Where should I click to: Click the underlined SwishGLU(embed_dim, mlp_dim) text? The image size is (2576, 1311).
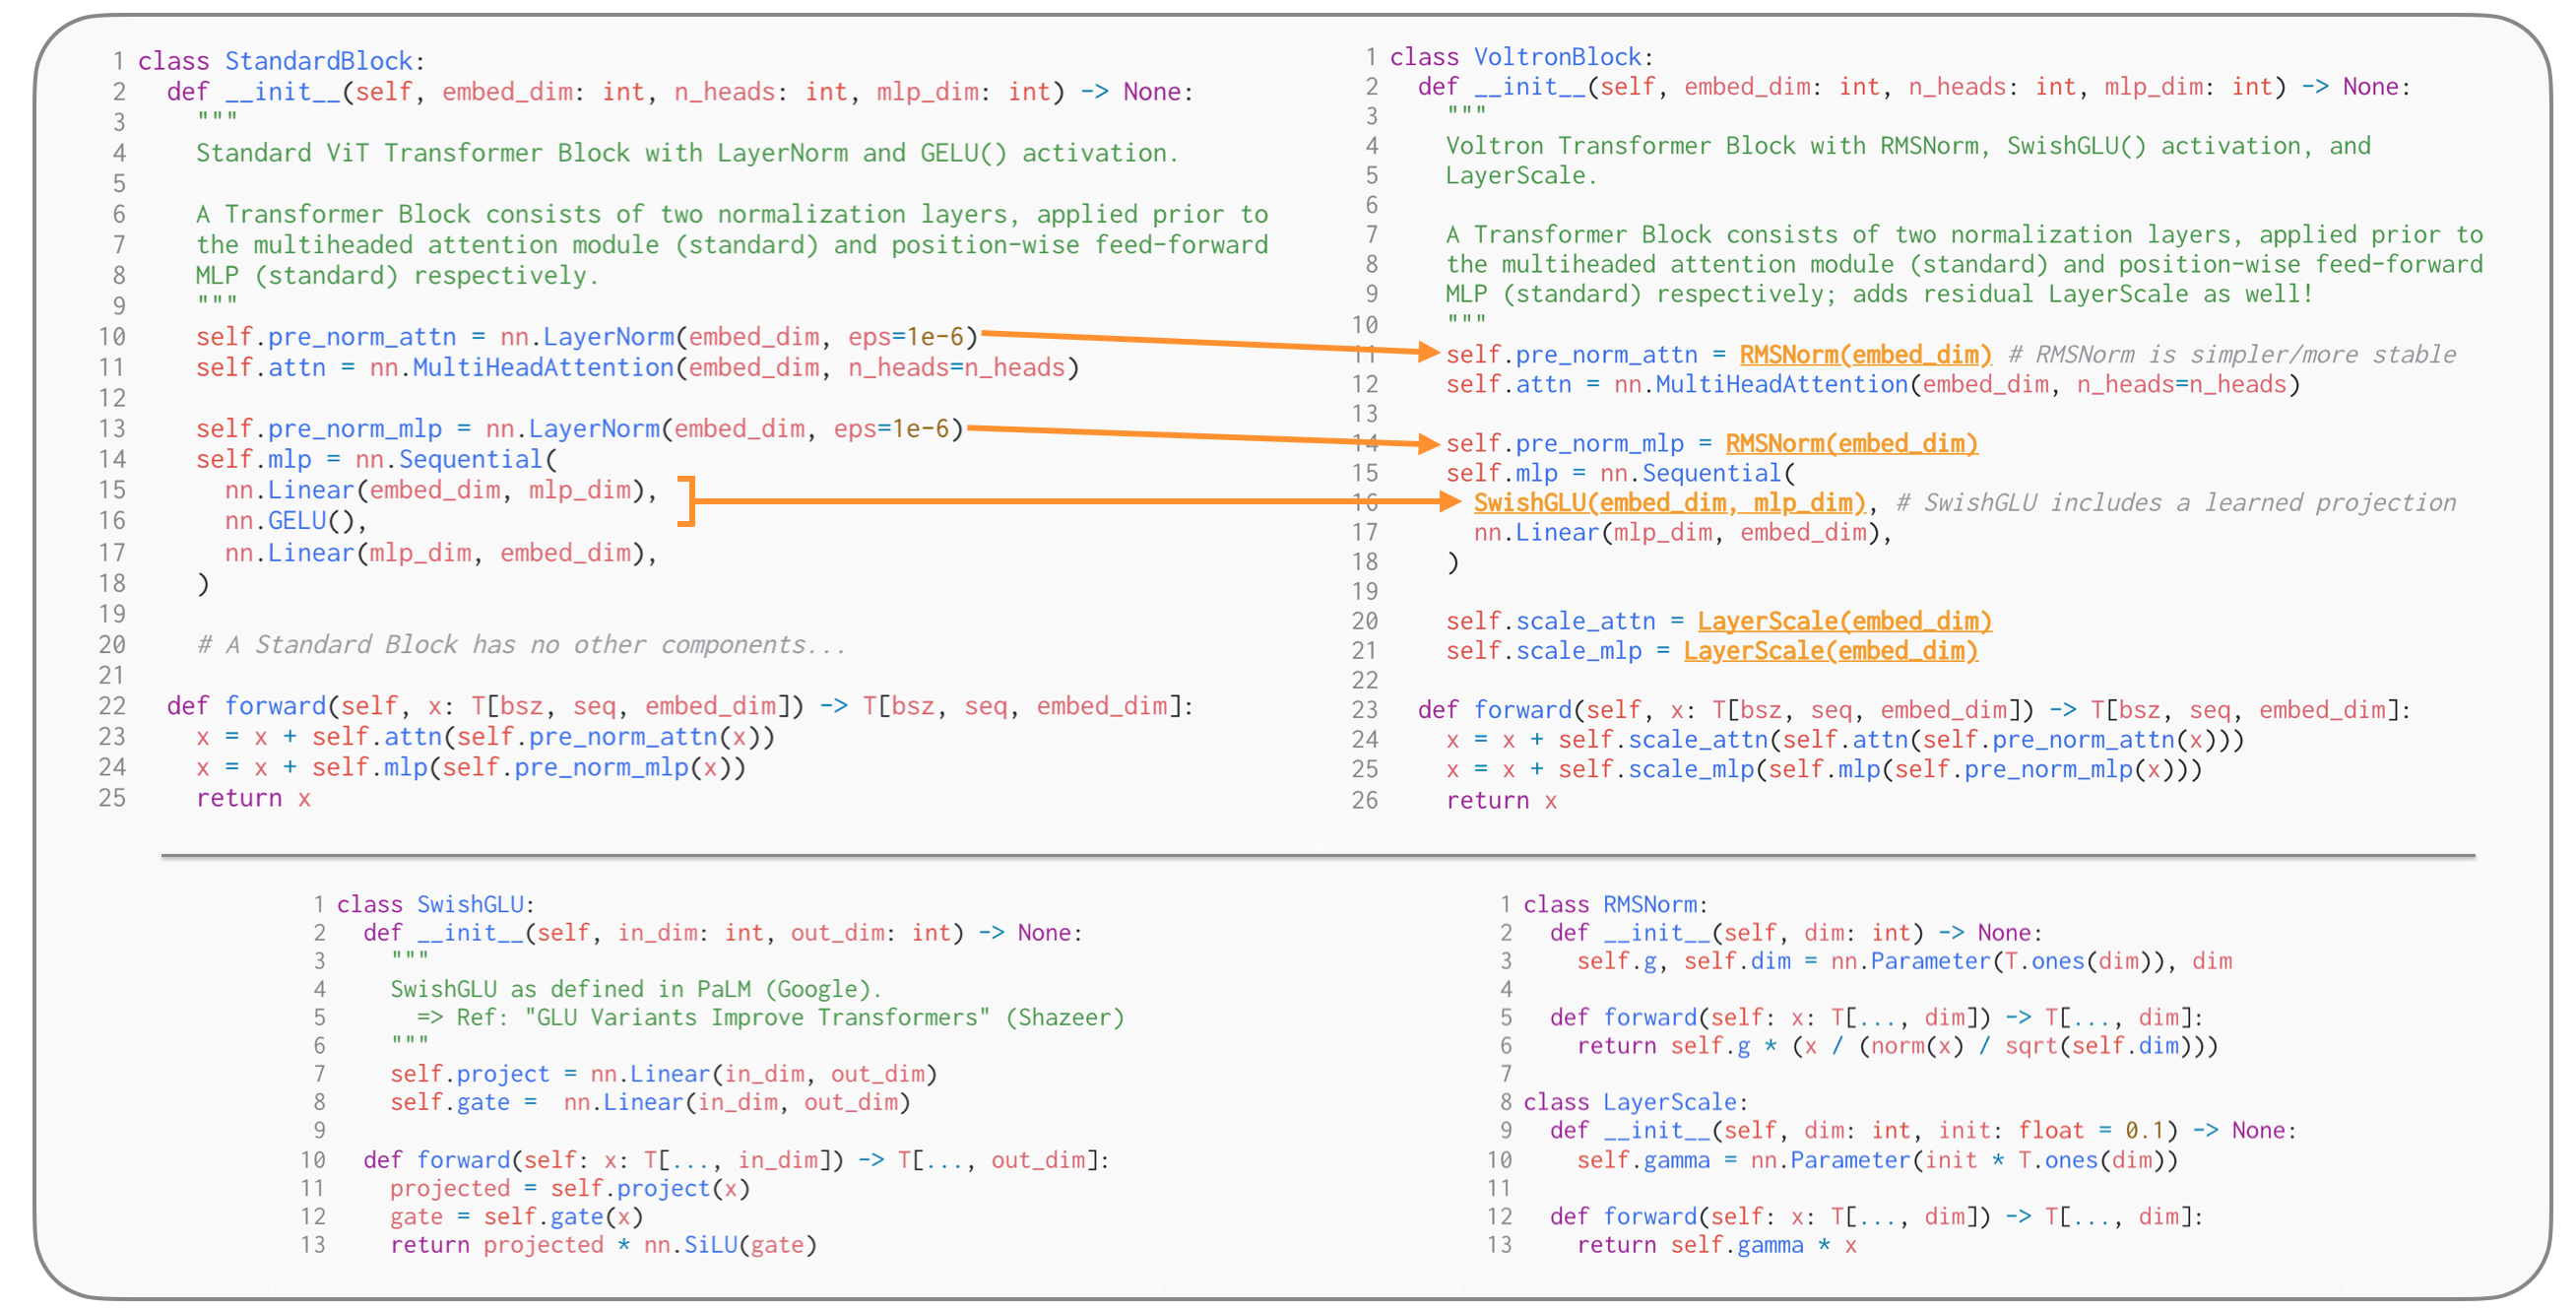[1669, 503]
